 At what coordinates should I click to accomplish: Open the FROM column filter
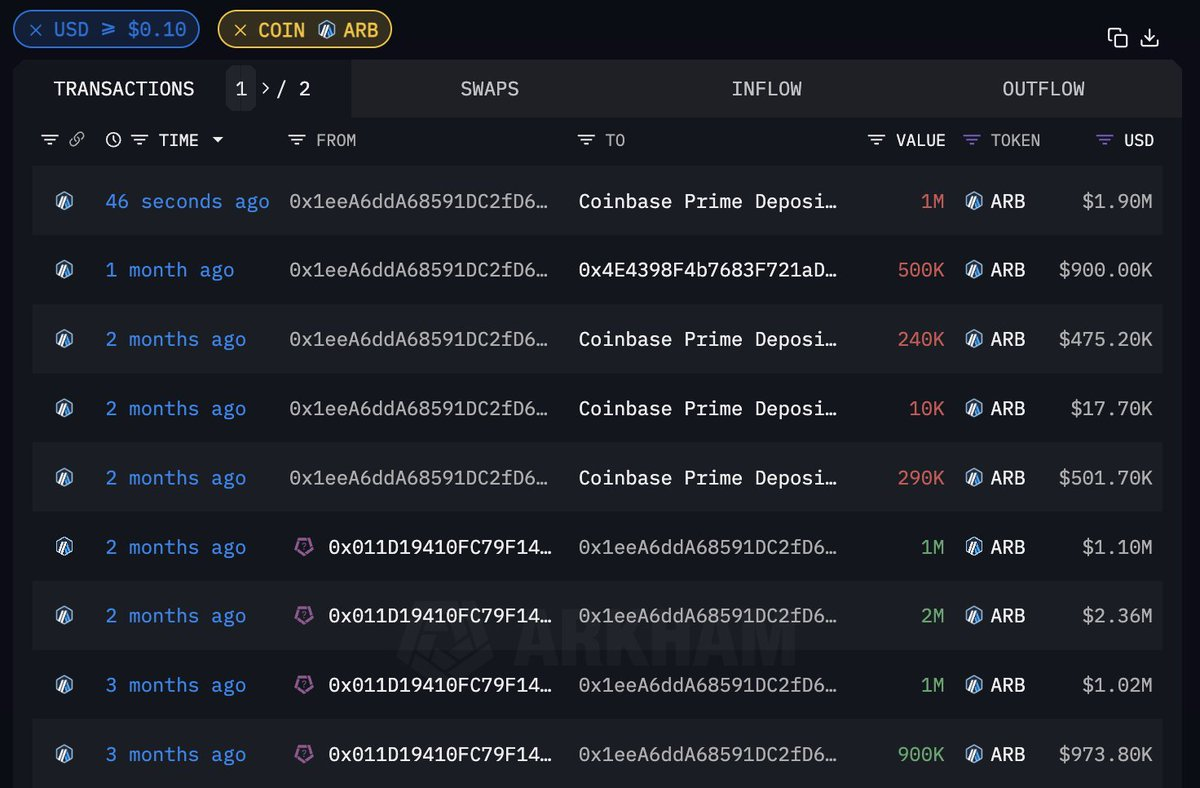click(296, 140)
